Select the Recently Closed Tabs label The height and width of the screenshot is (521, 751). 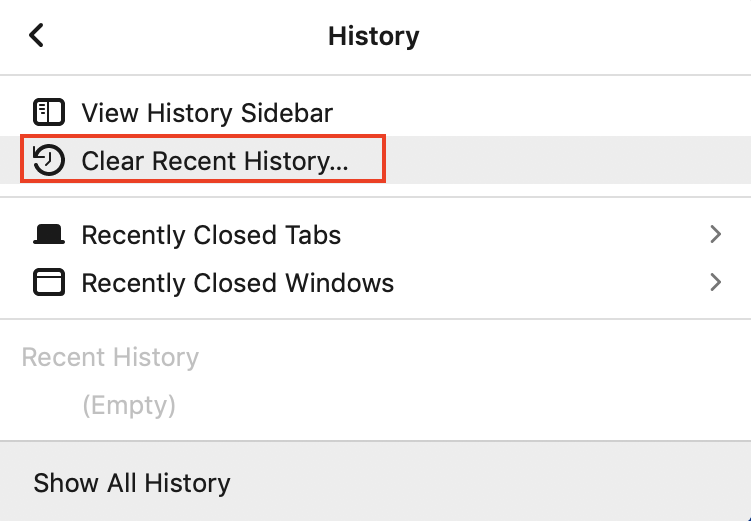(x=211, y=235)
